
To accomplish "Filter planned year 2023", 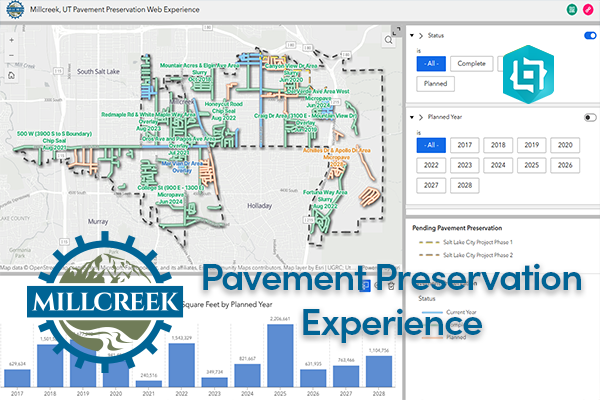I will pyautogui.click(x=465, y=165).
